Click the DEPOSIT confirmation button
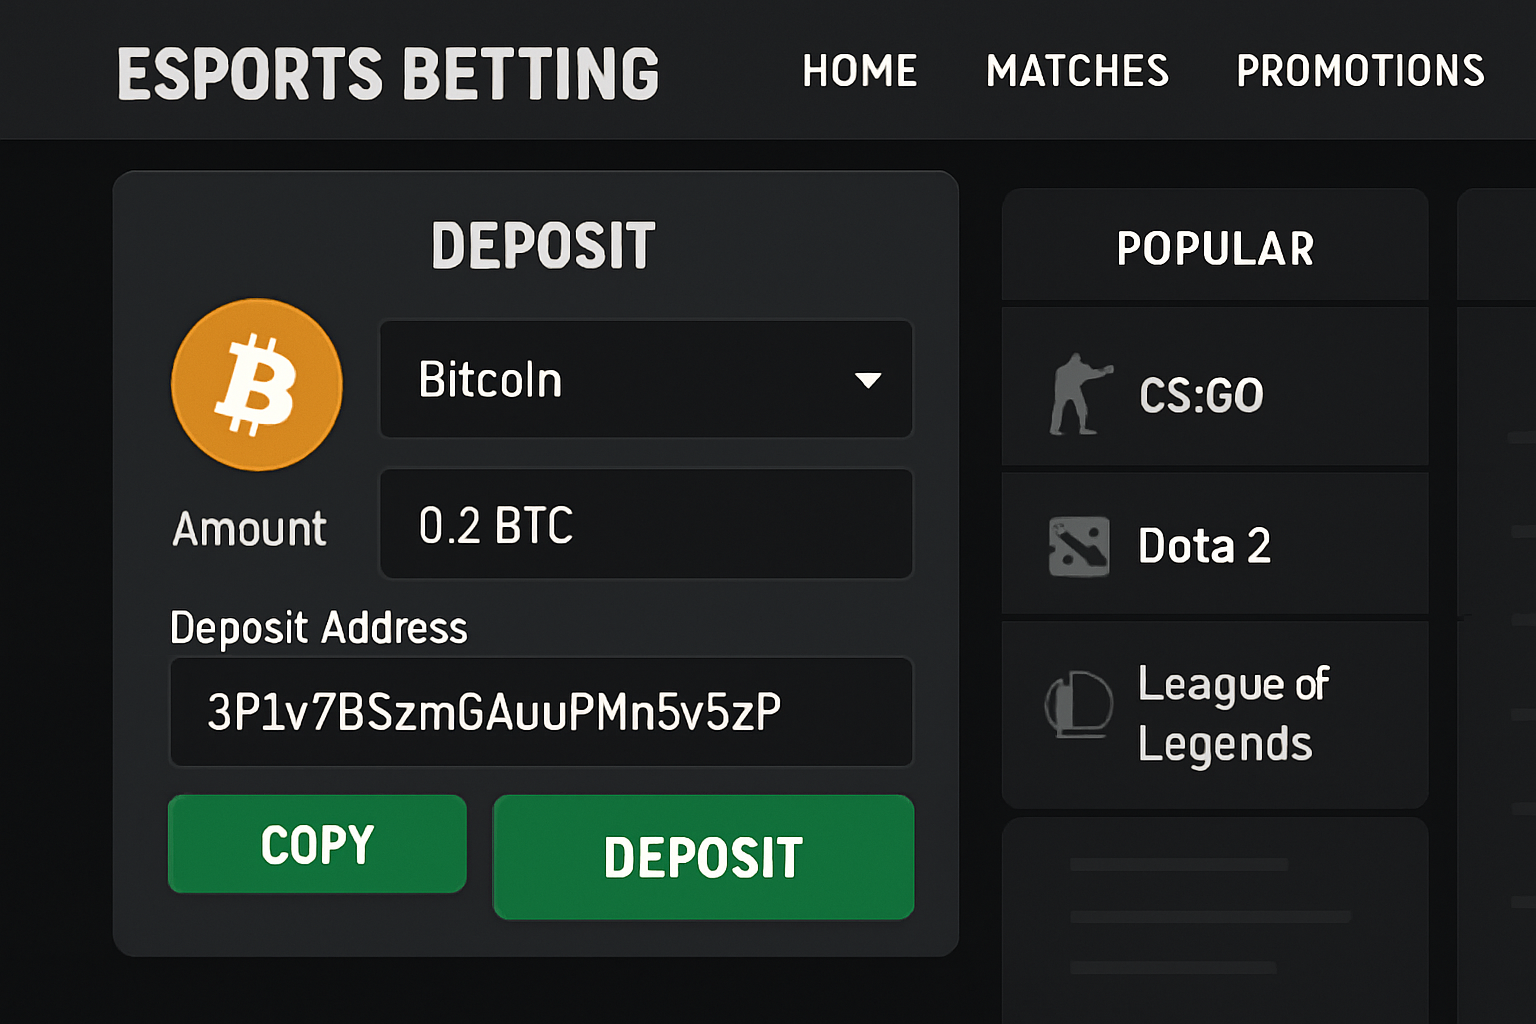Screen dimensions: 1536x1024 pos(703,856)
